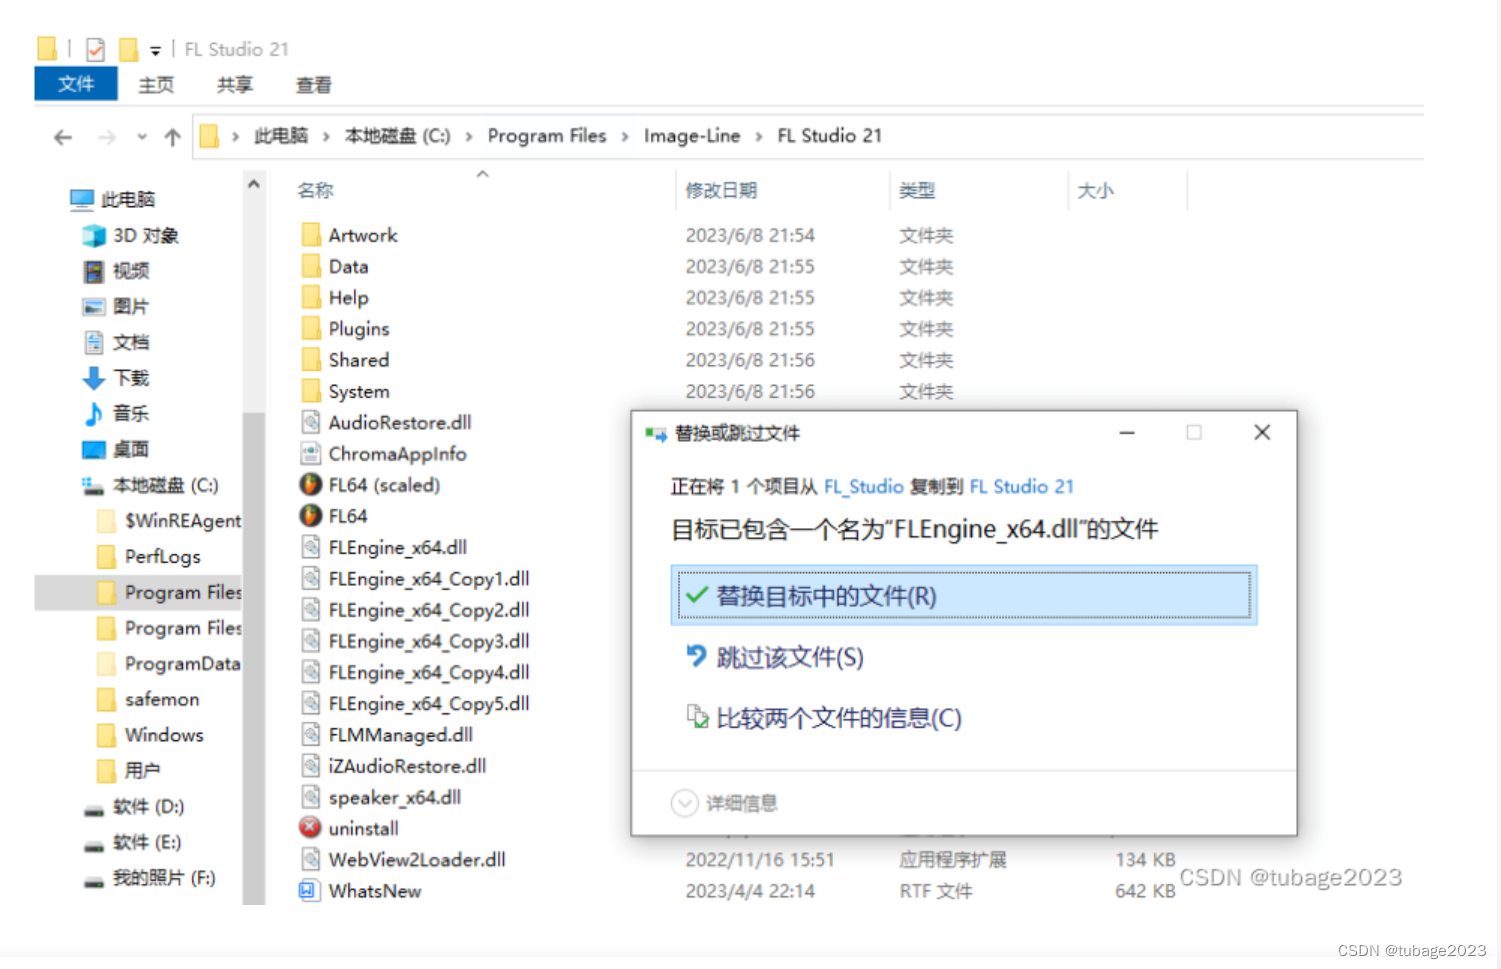The height and width of the screenshot is (969, 1501).
Task: Click the Image-Line breadcrumb segment
Action: click(x=692, y=136)
